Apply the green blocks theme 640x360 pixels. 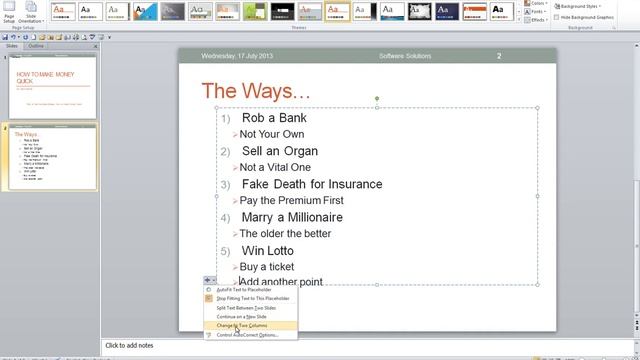255,11
